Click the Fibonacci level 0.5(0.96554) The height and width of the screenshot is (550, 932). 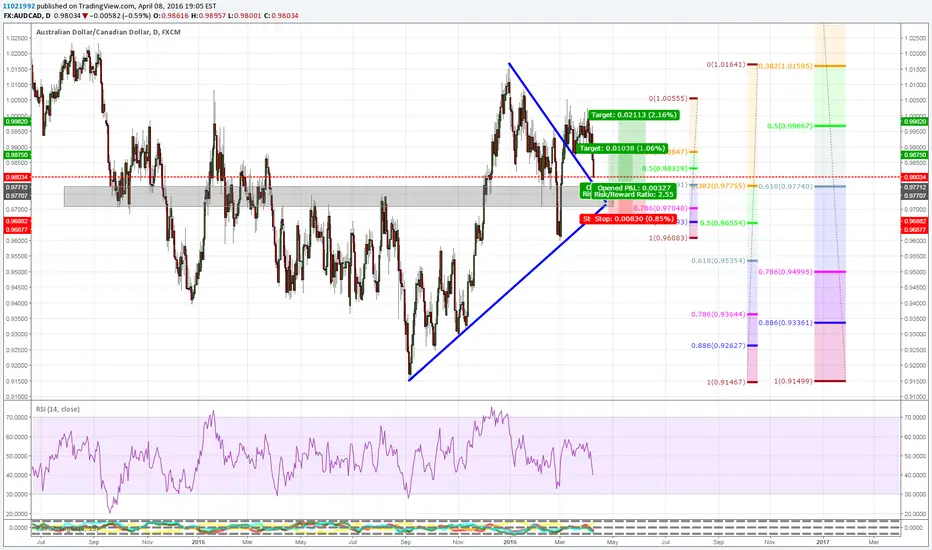tap(722, 223)
